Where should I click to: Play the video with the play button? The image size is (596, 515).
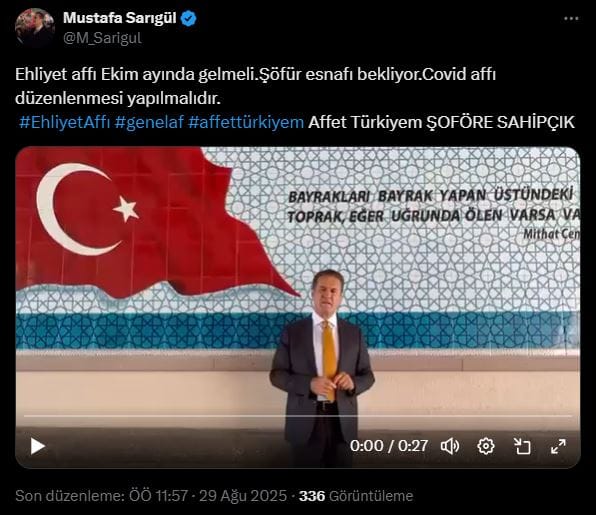(x=38, y=446)
